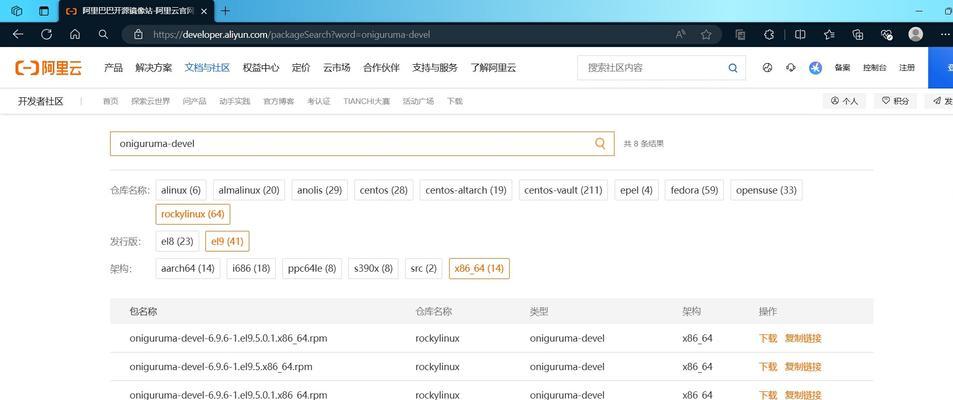
Task: Click the browser address bar URL
Action: point(292,35)
